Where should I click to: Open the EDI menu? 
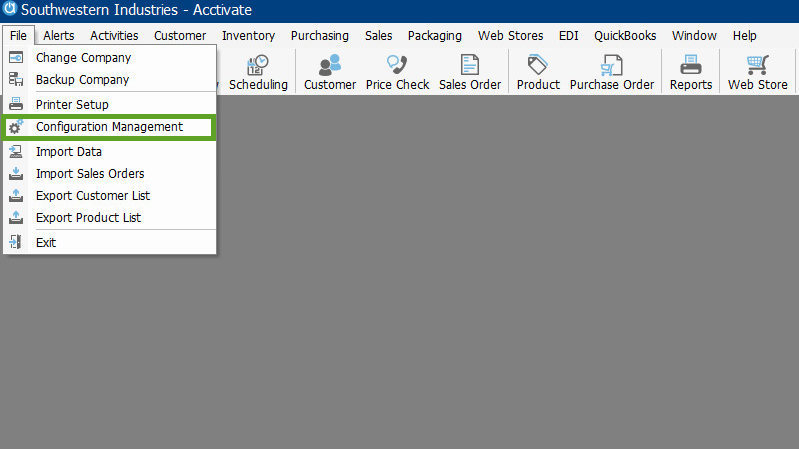pyautogui.click(x=568, y=36)
